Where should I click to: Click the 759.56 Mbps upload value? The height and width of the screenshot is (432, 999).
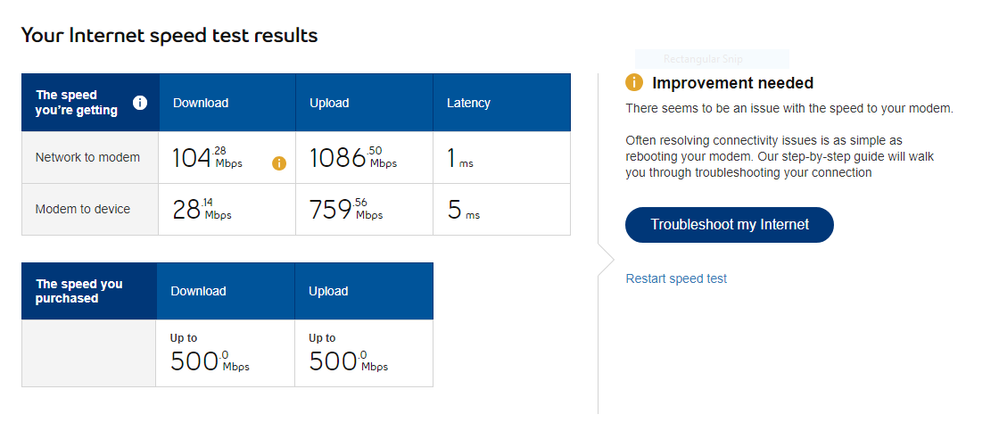click(x=346, y=210)
